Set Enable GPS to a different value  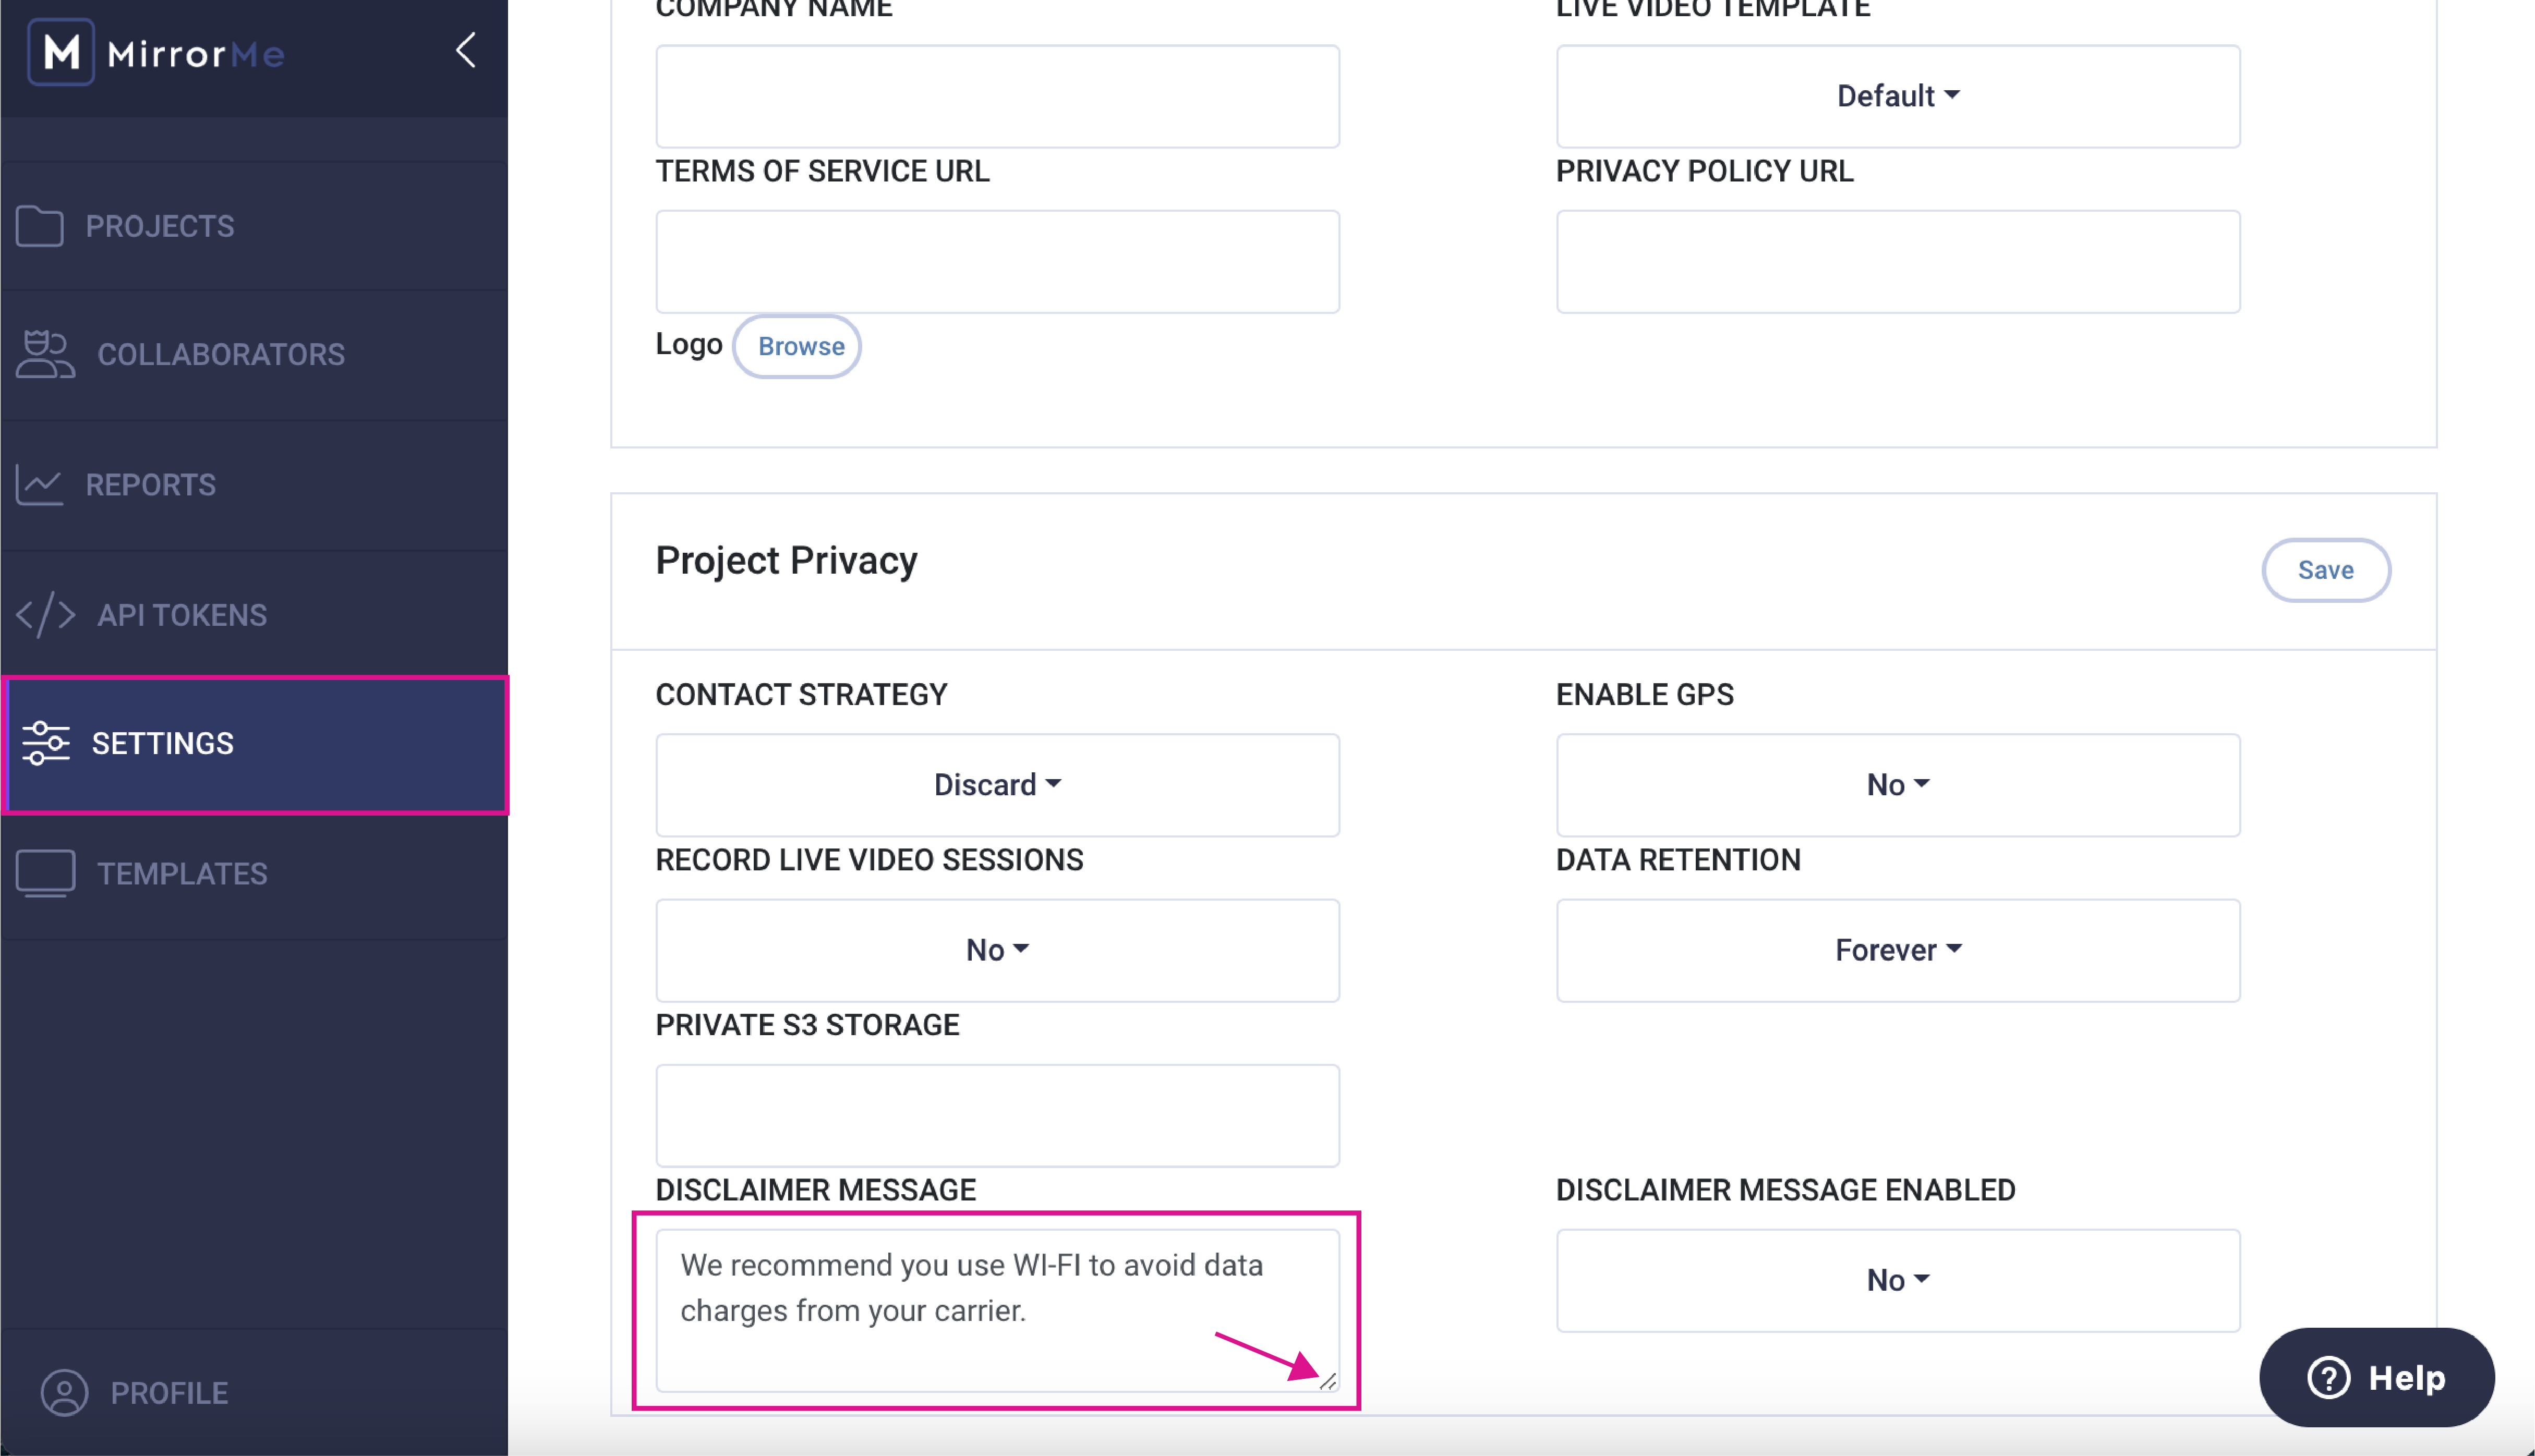pos(1896,784)
